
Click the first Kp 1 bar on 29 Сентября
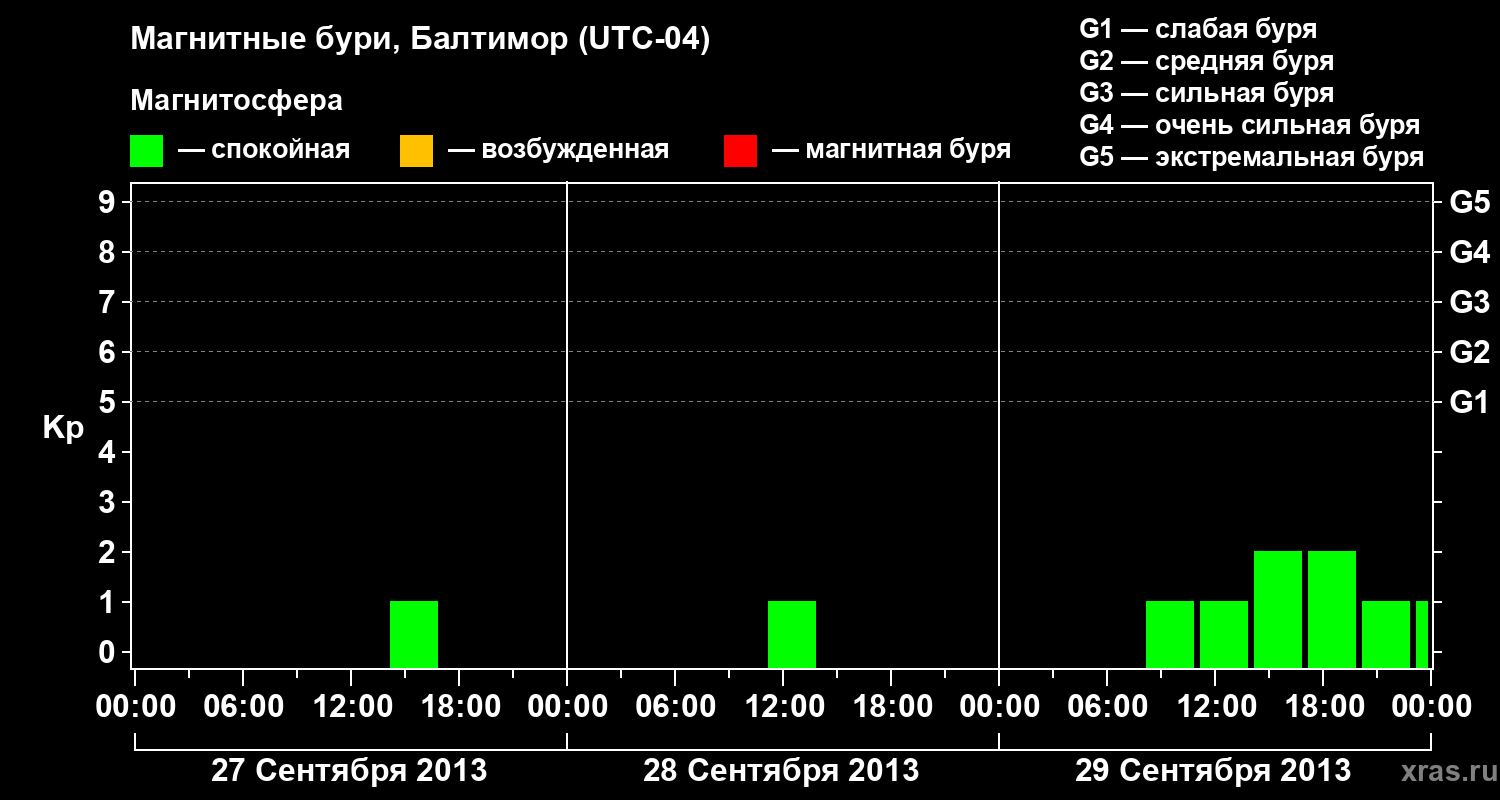(x=1170, y=634)
